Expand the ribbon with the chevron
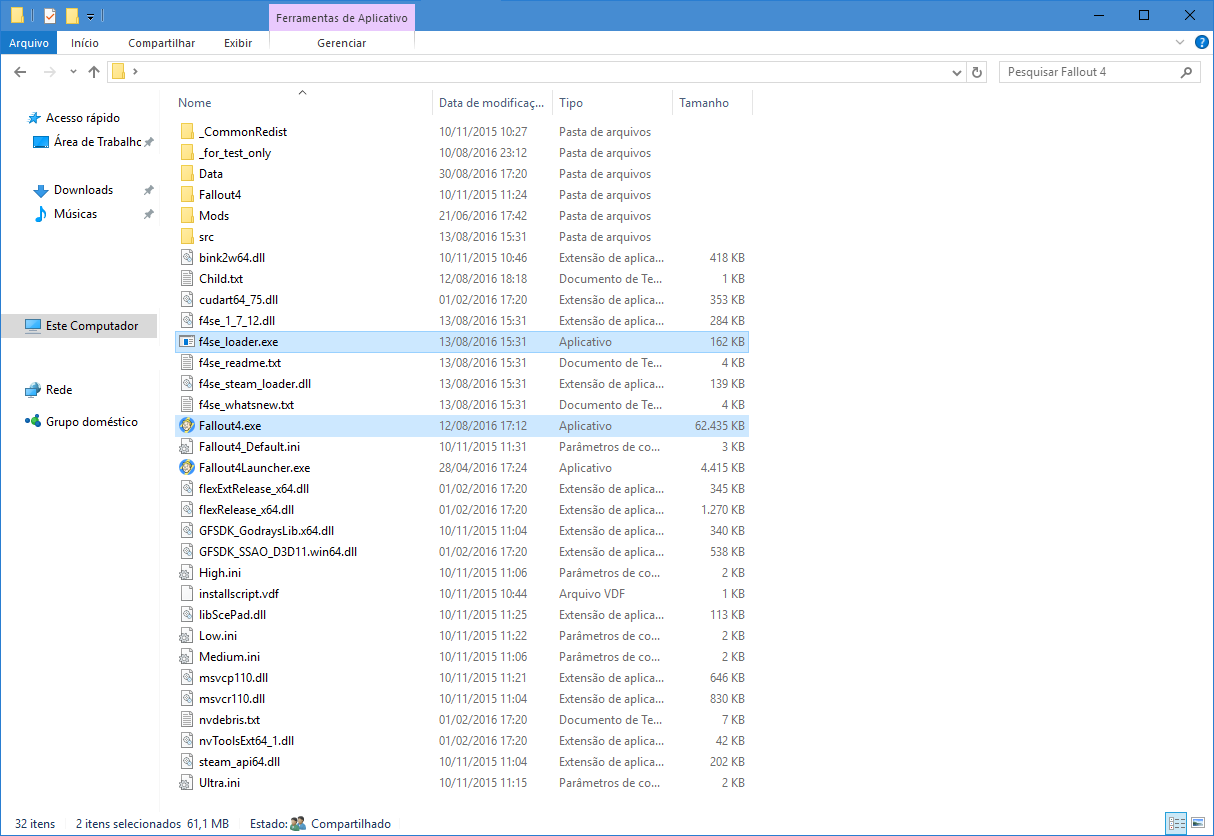 1180,43
